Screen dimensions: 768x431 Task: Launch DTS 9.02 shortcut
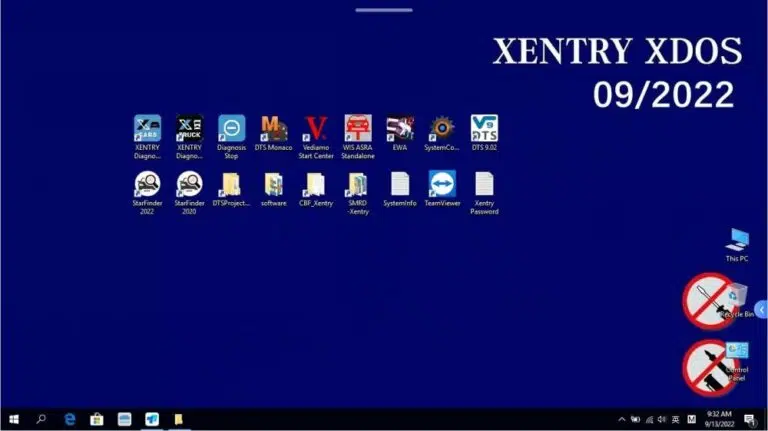(484, 129)
